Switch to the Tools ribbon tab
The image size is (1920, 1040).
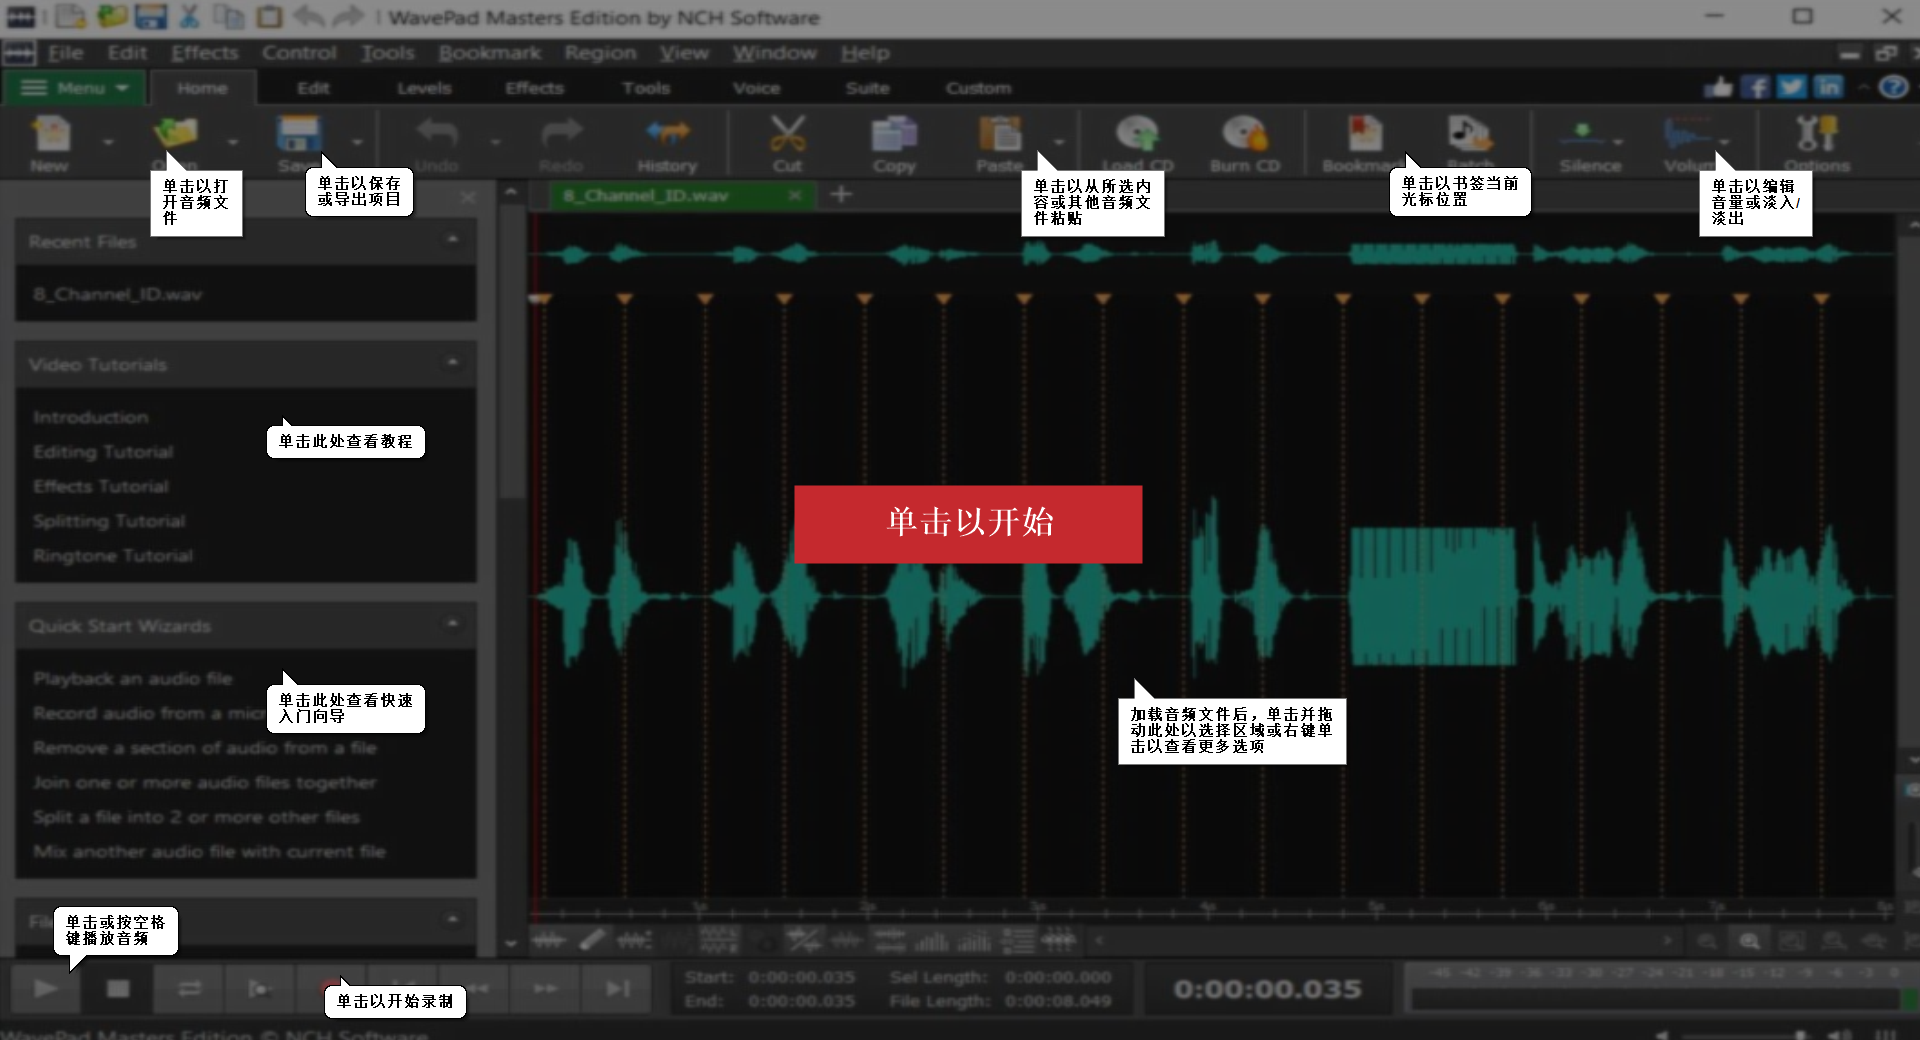(x=646, y=88)
